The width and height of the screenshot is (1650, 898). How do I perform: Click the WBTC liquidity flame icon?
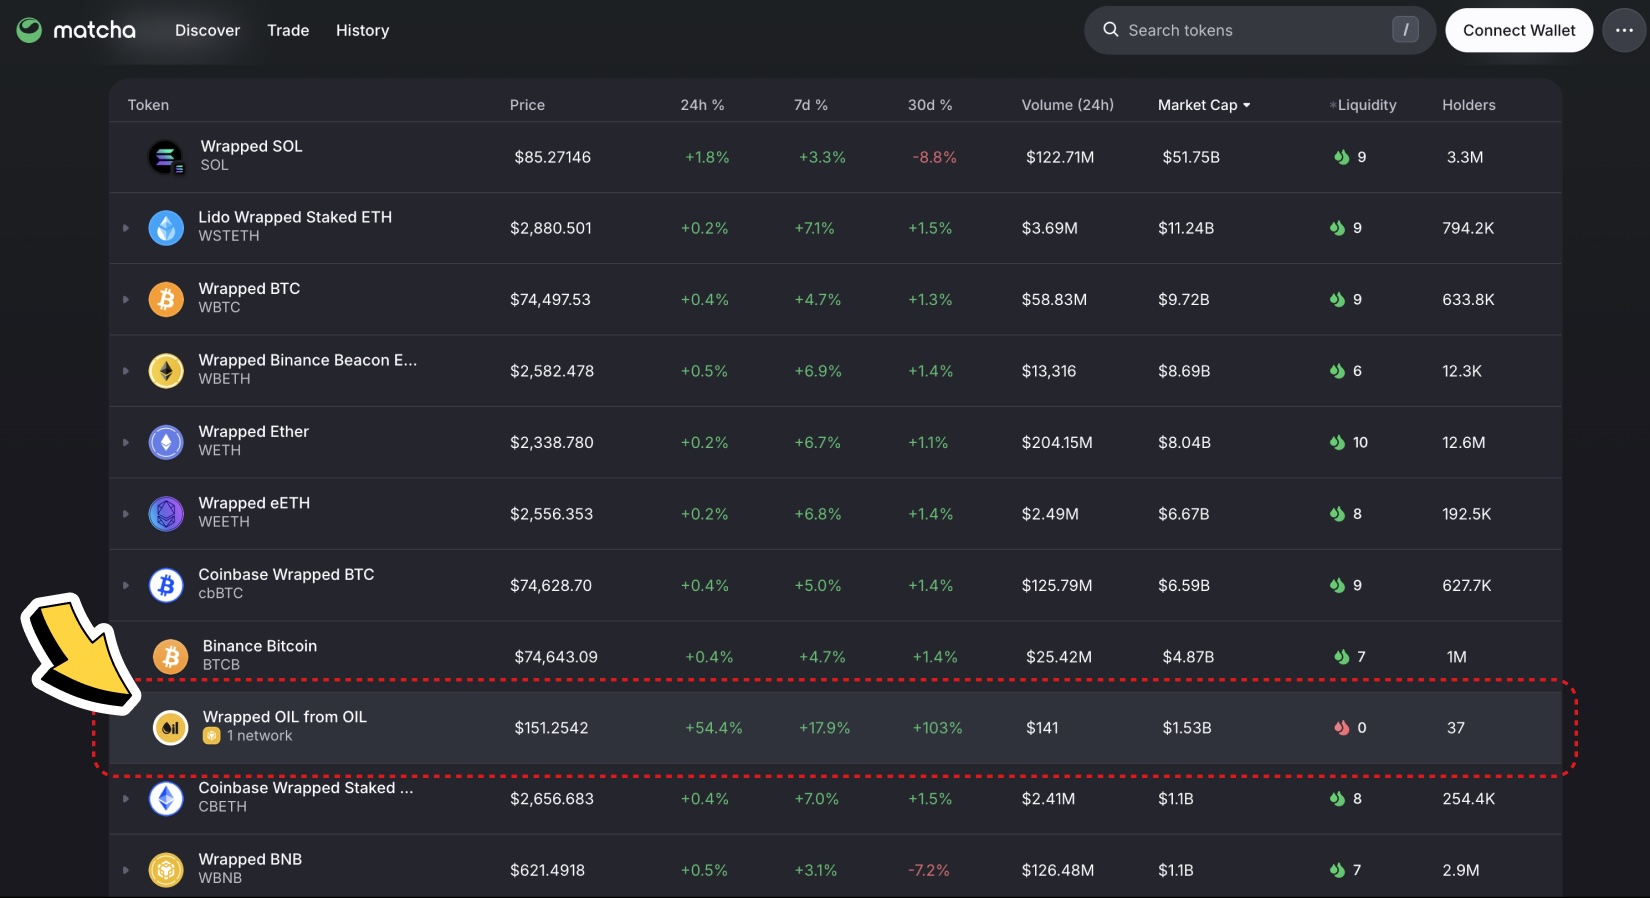point(1337,299)
